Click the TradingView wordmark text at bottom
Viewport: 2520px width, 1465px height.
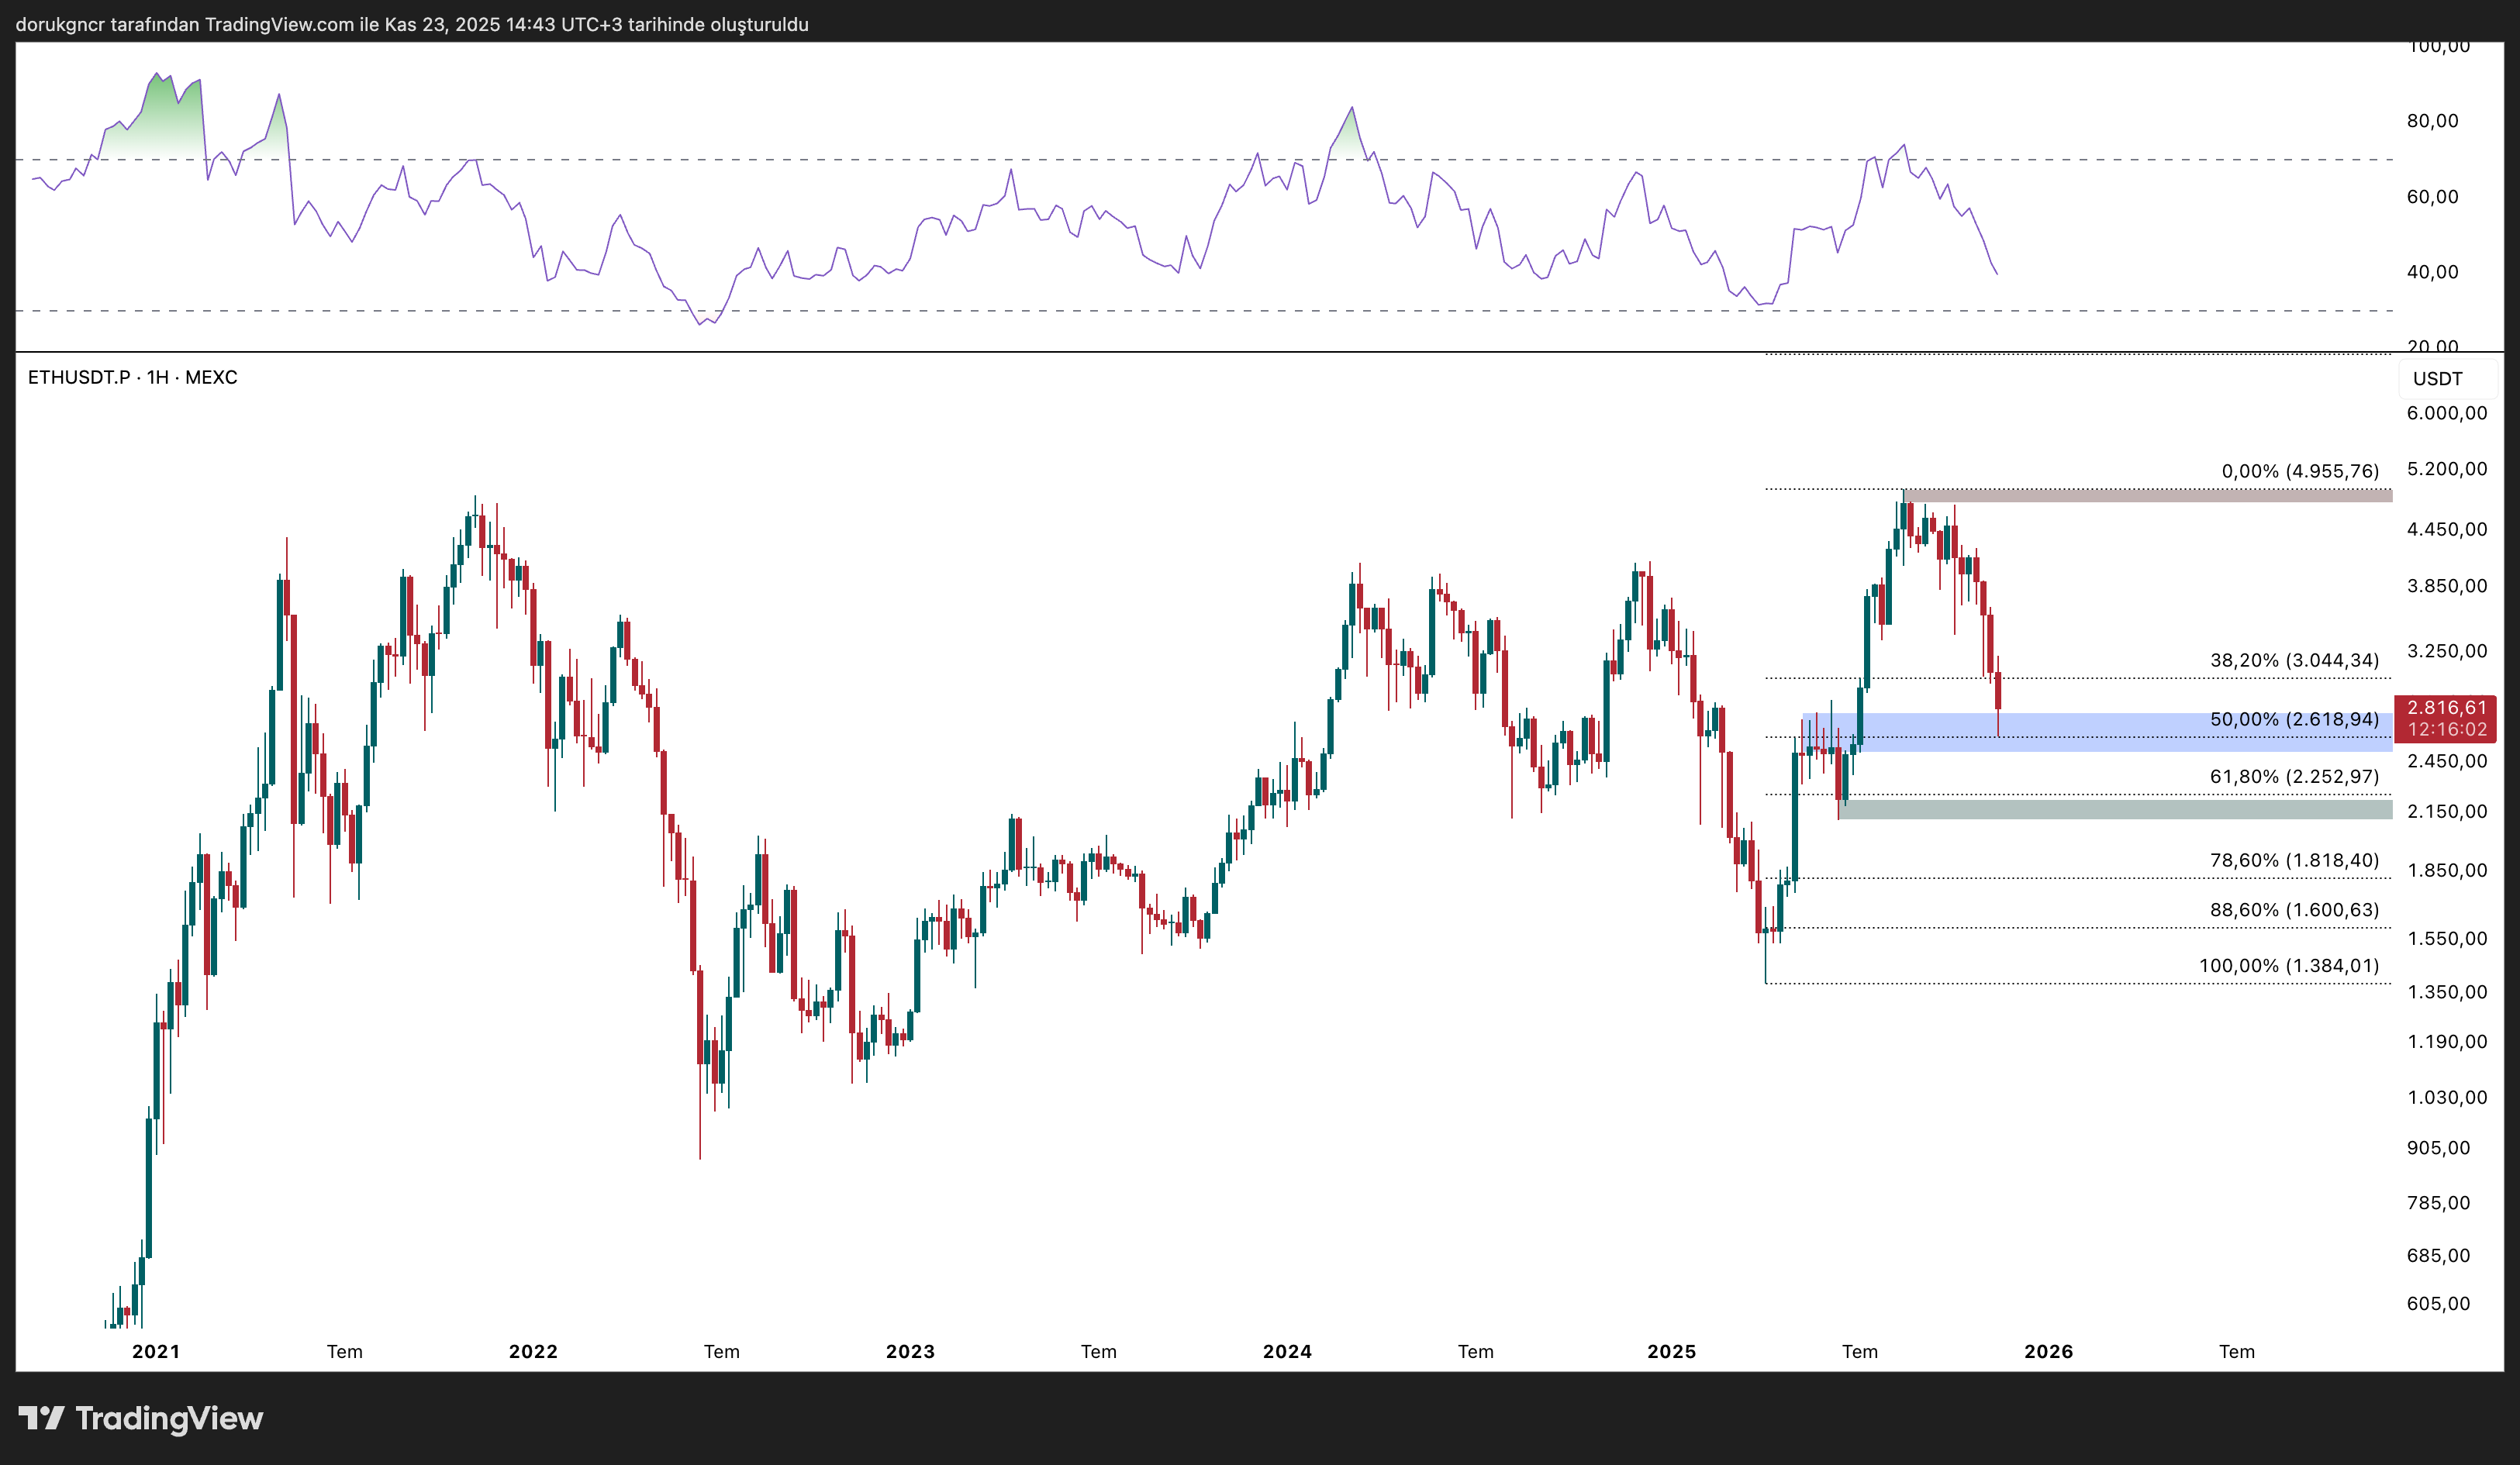[169, 1418]
